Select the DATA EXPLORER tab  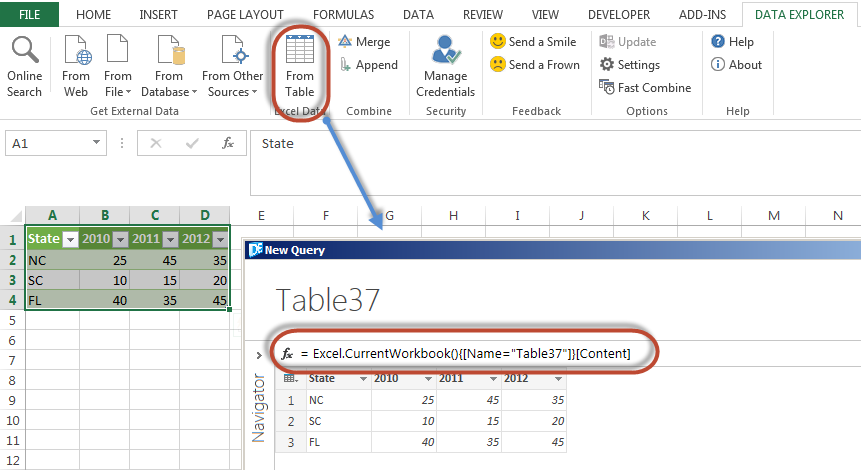[x=799, y=15]
